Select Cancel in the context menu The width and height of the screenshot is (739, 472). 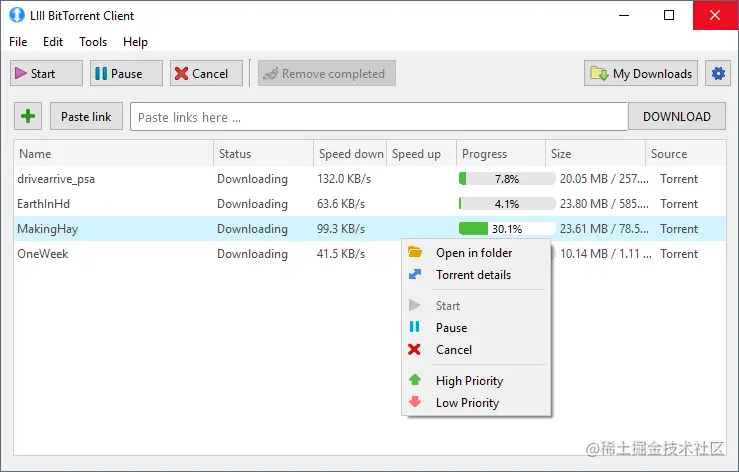coord(476,350)
